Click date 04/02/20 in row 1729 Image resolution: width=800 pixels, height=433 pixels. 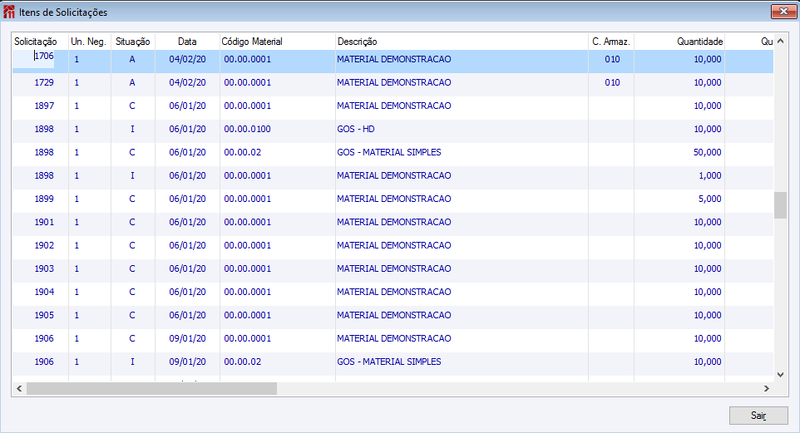(187, 83)
